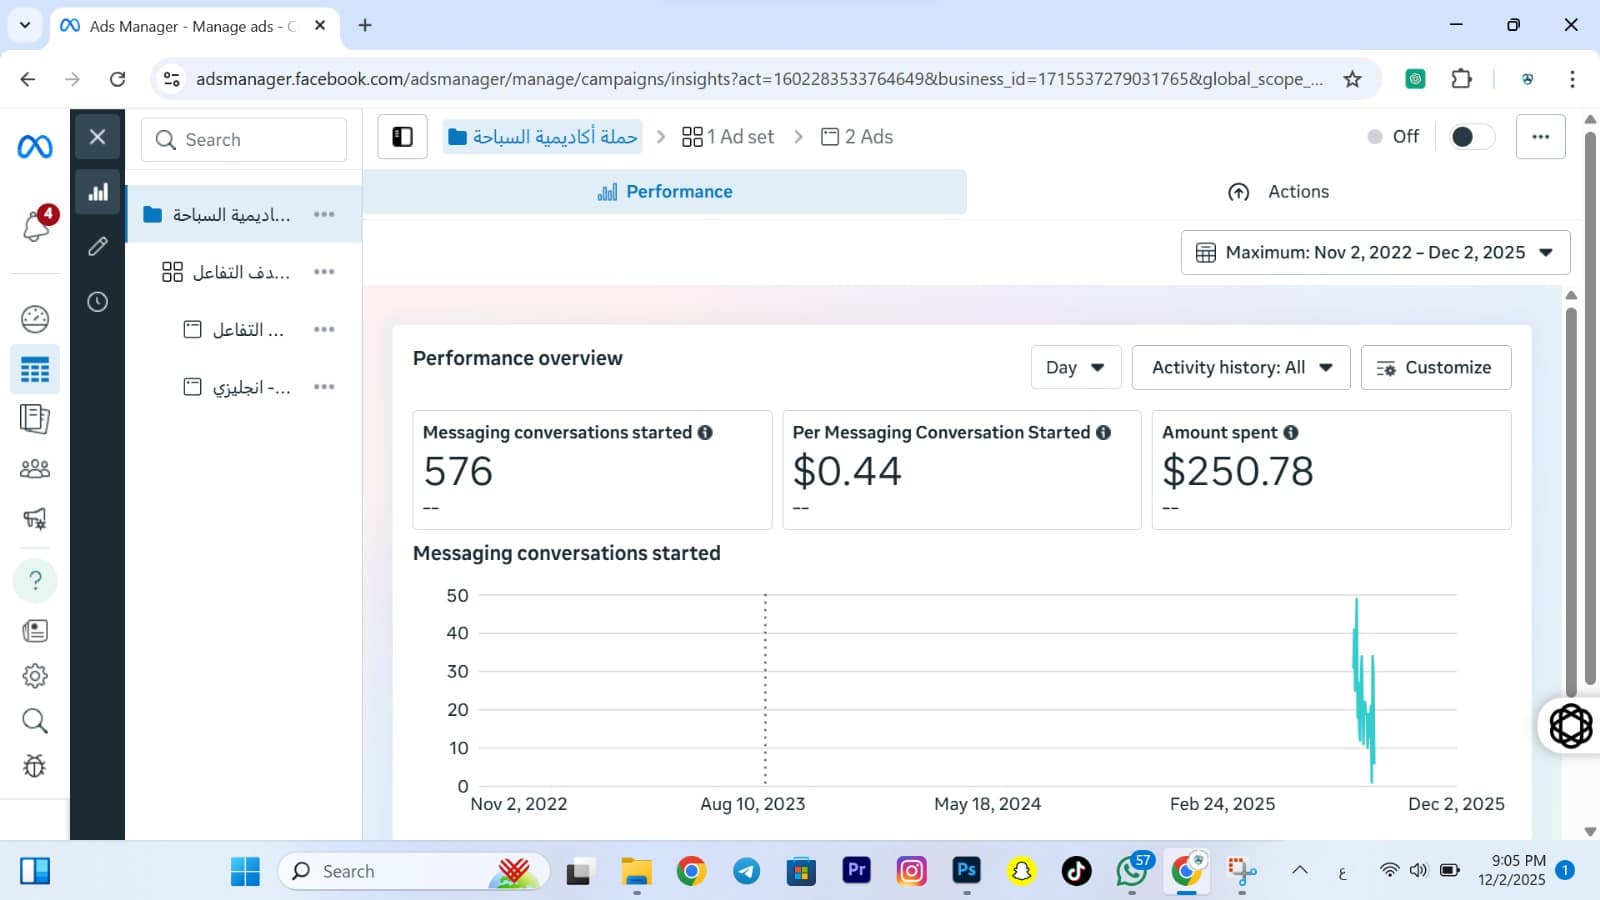Click the campaign search input field
The height and width of the screenshot is (900, 1600).
point(245,140)
